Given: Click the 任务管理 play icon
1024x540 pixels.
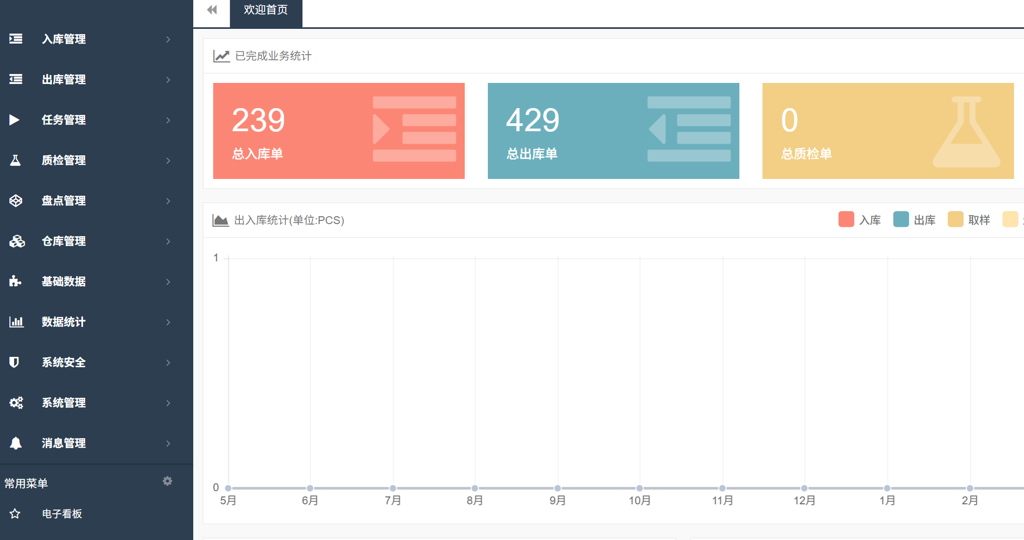Looking at the screenshot, I should [15, 120].
